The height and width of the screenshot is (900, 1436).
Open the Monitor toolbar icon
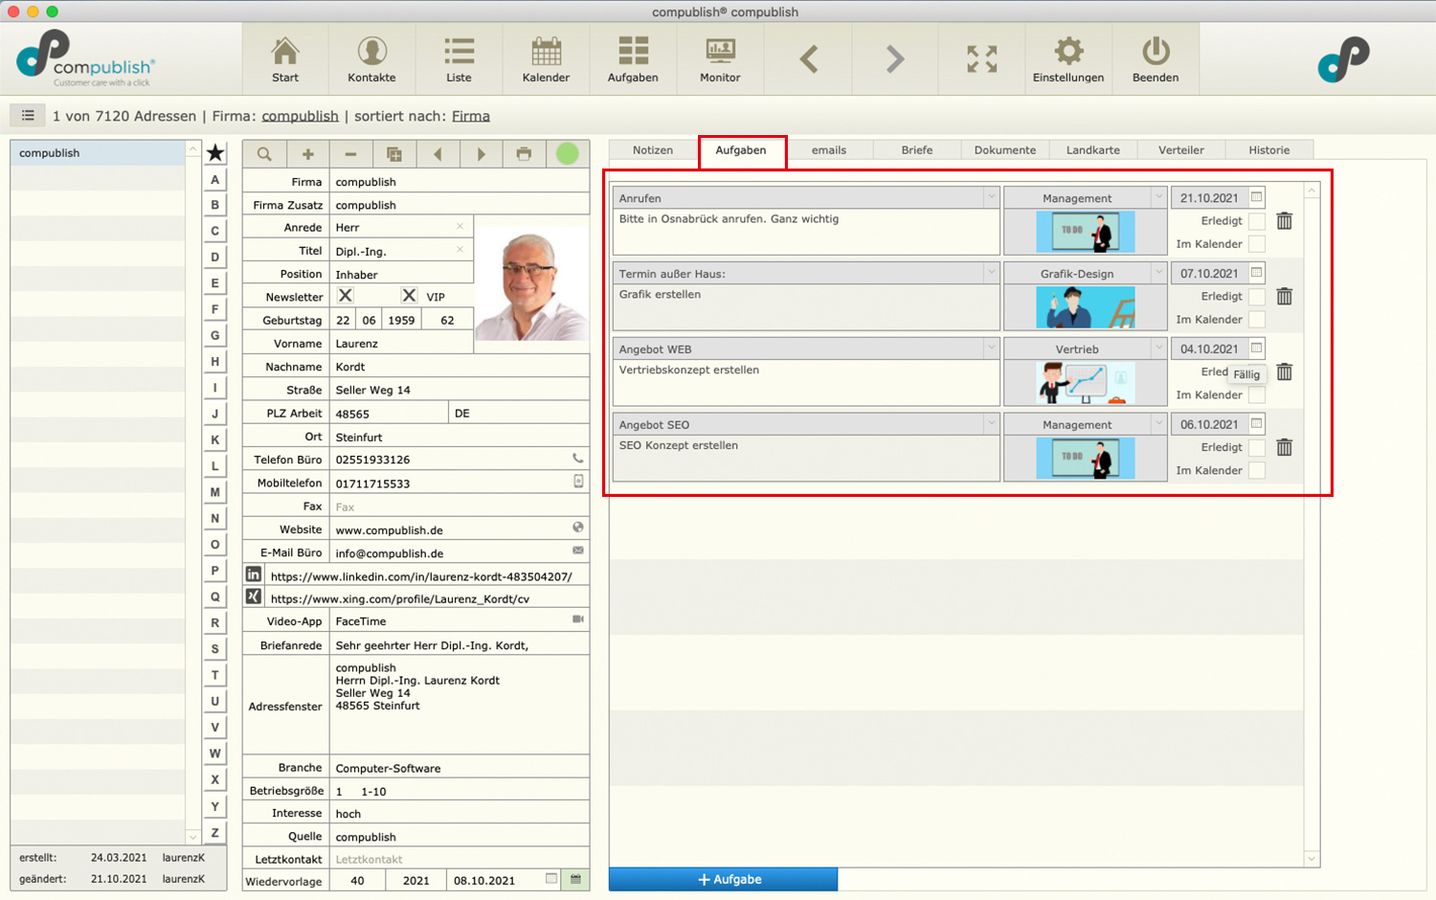pos(720,59)
